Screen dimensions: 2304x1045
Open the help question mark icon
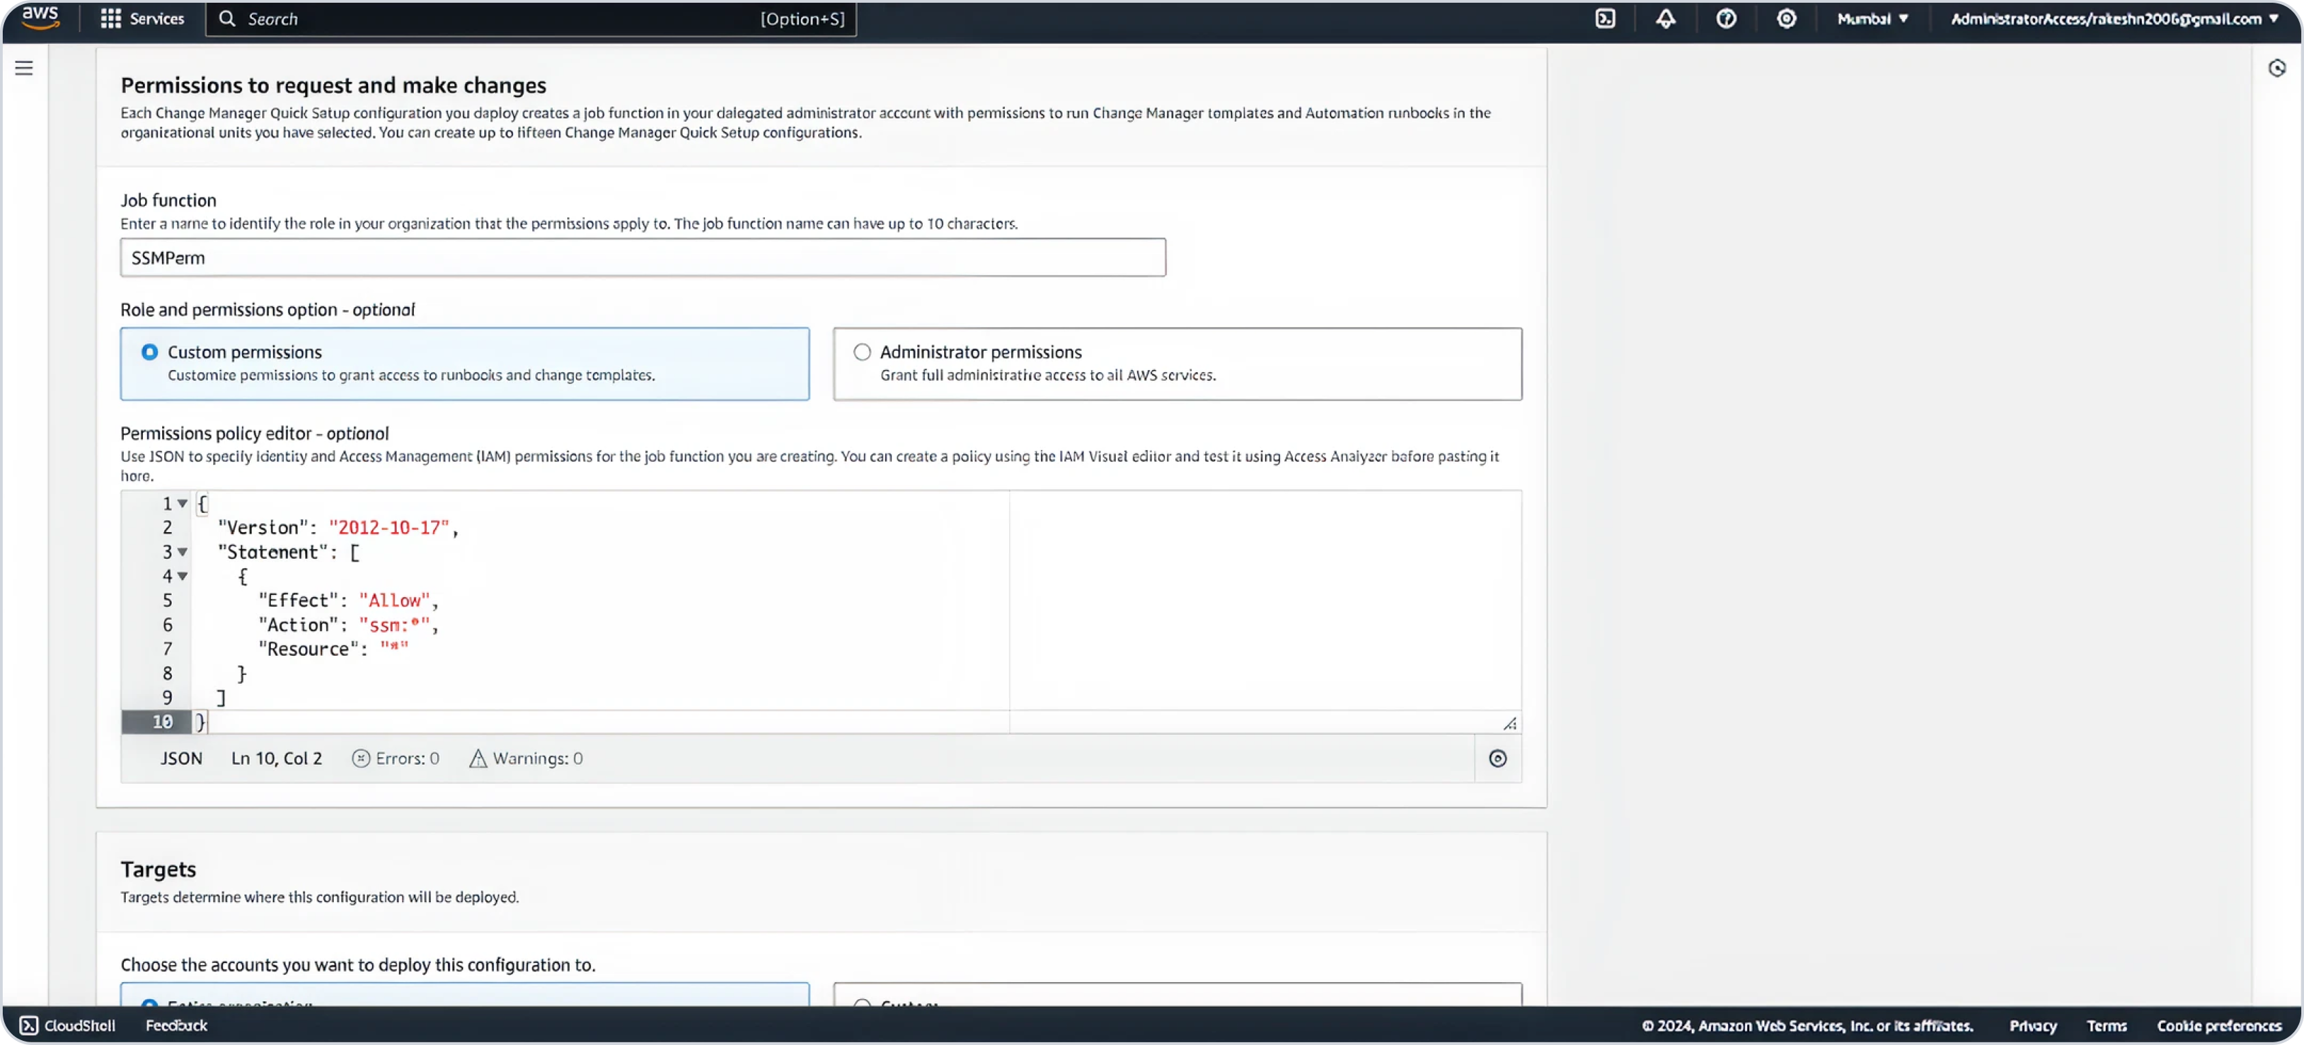coord(1726,19)
